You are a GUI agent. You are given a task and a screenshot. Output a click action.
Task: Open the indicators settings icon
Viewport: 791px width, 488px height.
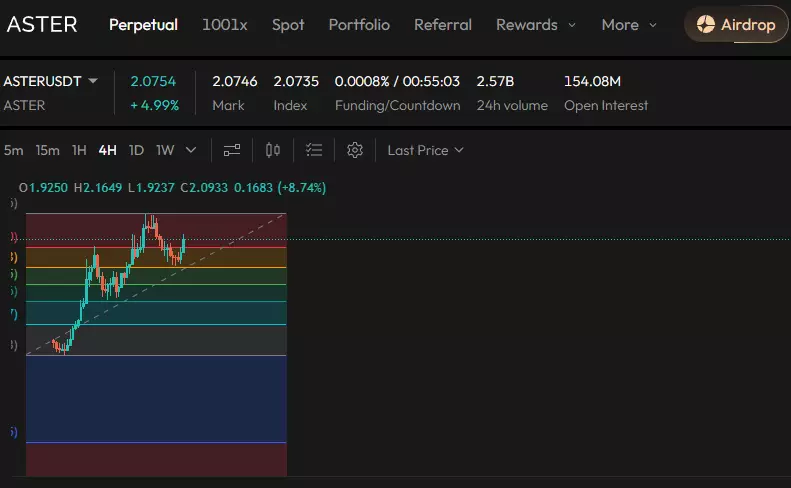232,150
